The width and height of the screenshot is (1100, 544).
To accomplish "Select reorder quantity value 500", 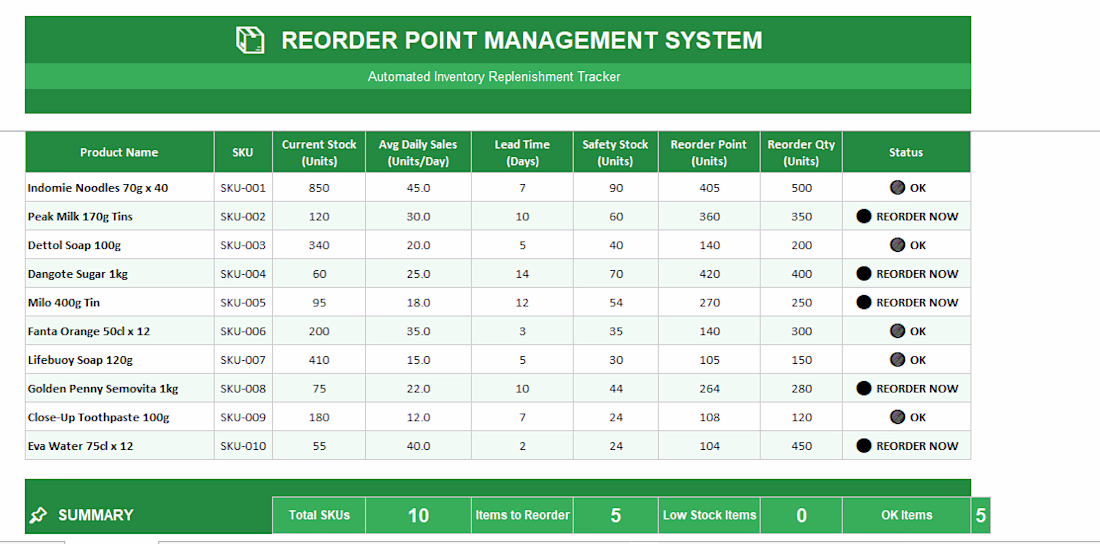I will (801, 187).
